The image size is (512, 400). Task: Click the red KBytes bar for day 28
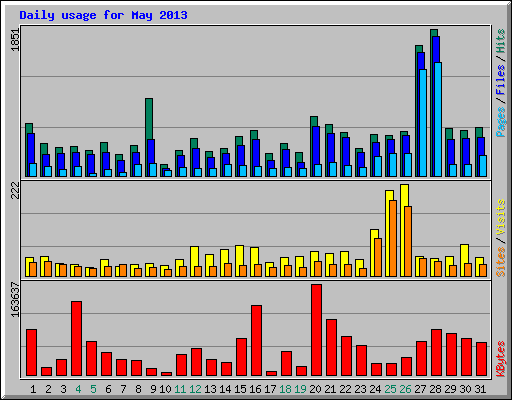[x=436, y=352]
